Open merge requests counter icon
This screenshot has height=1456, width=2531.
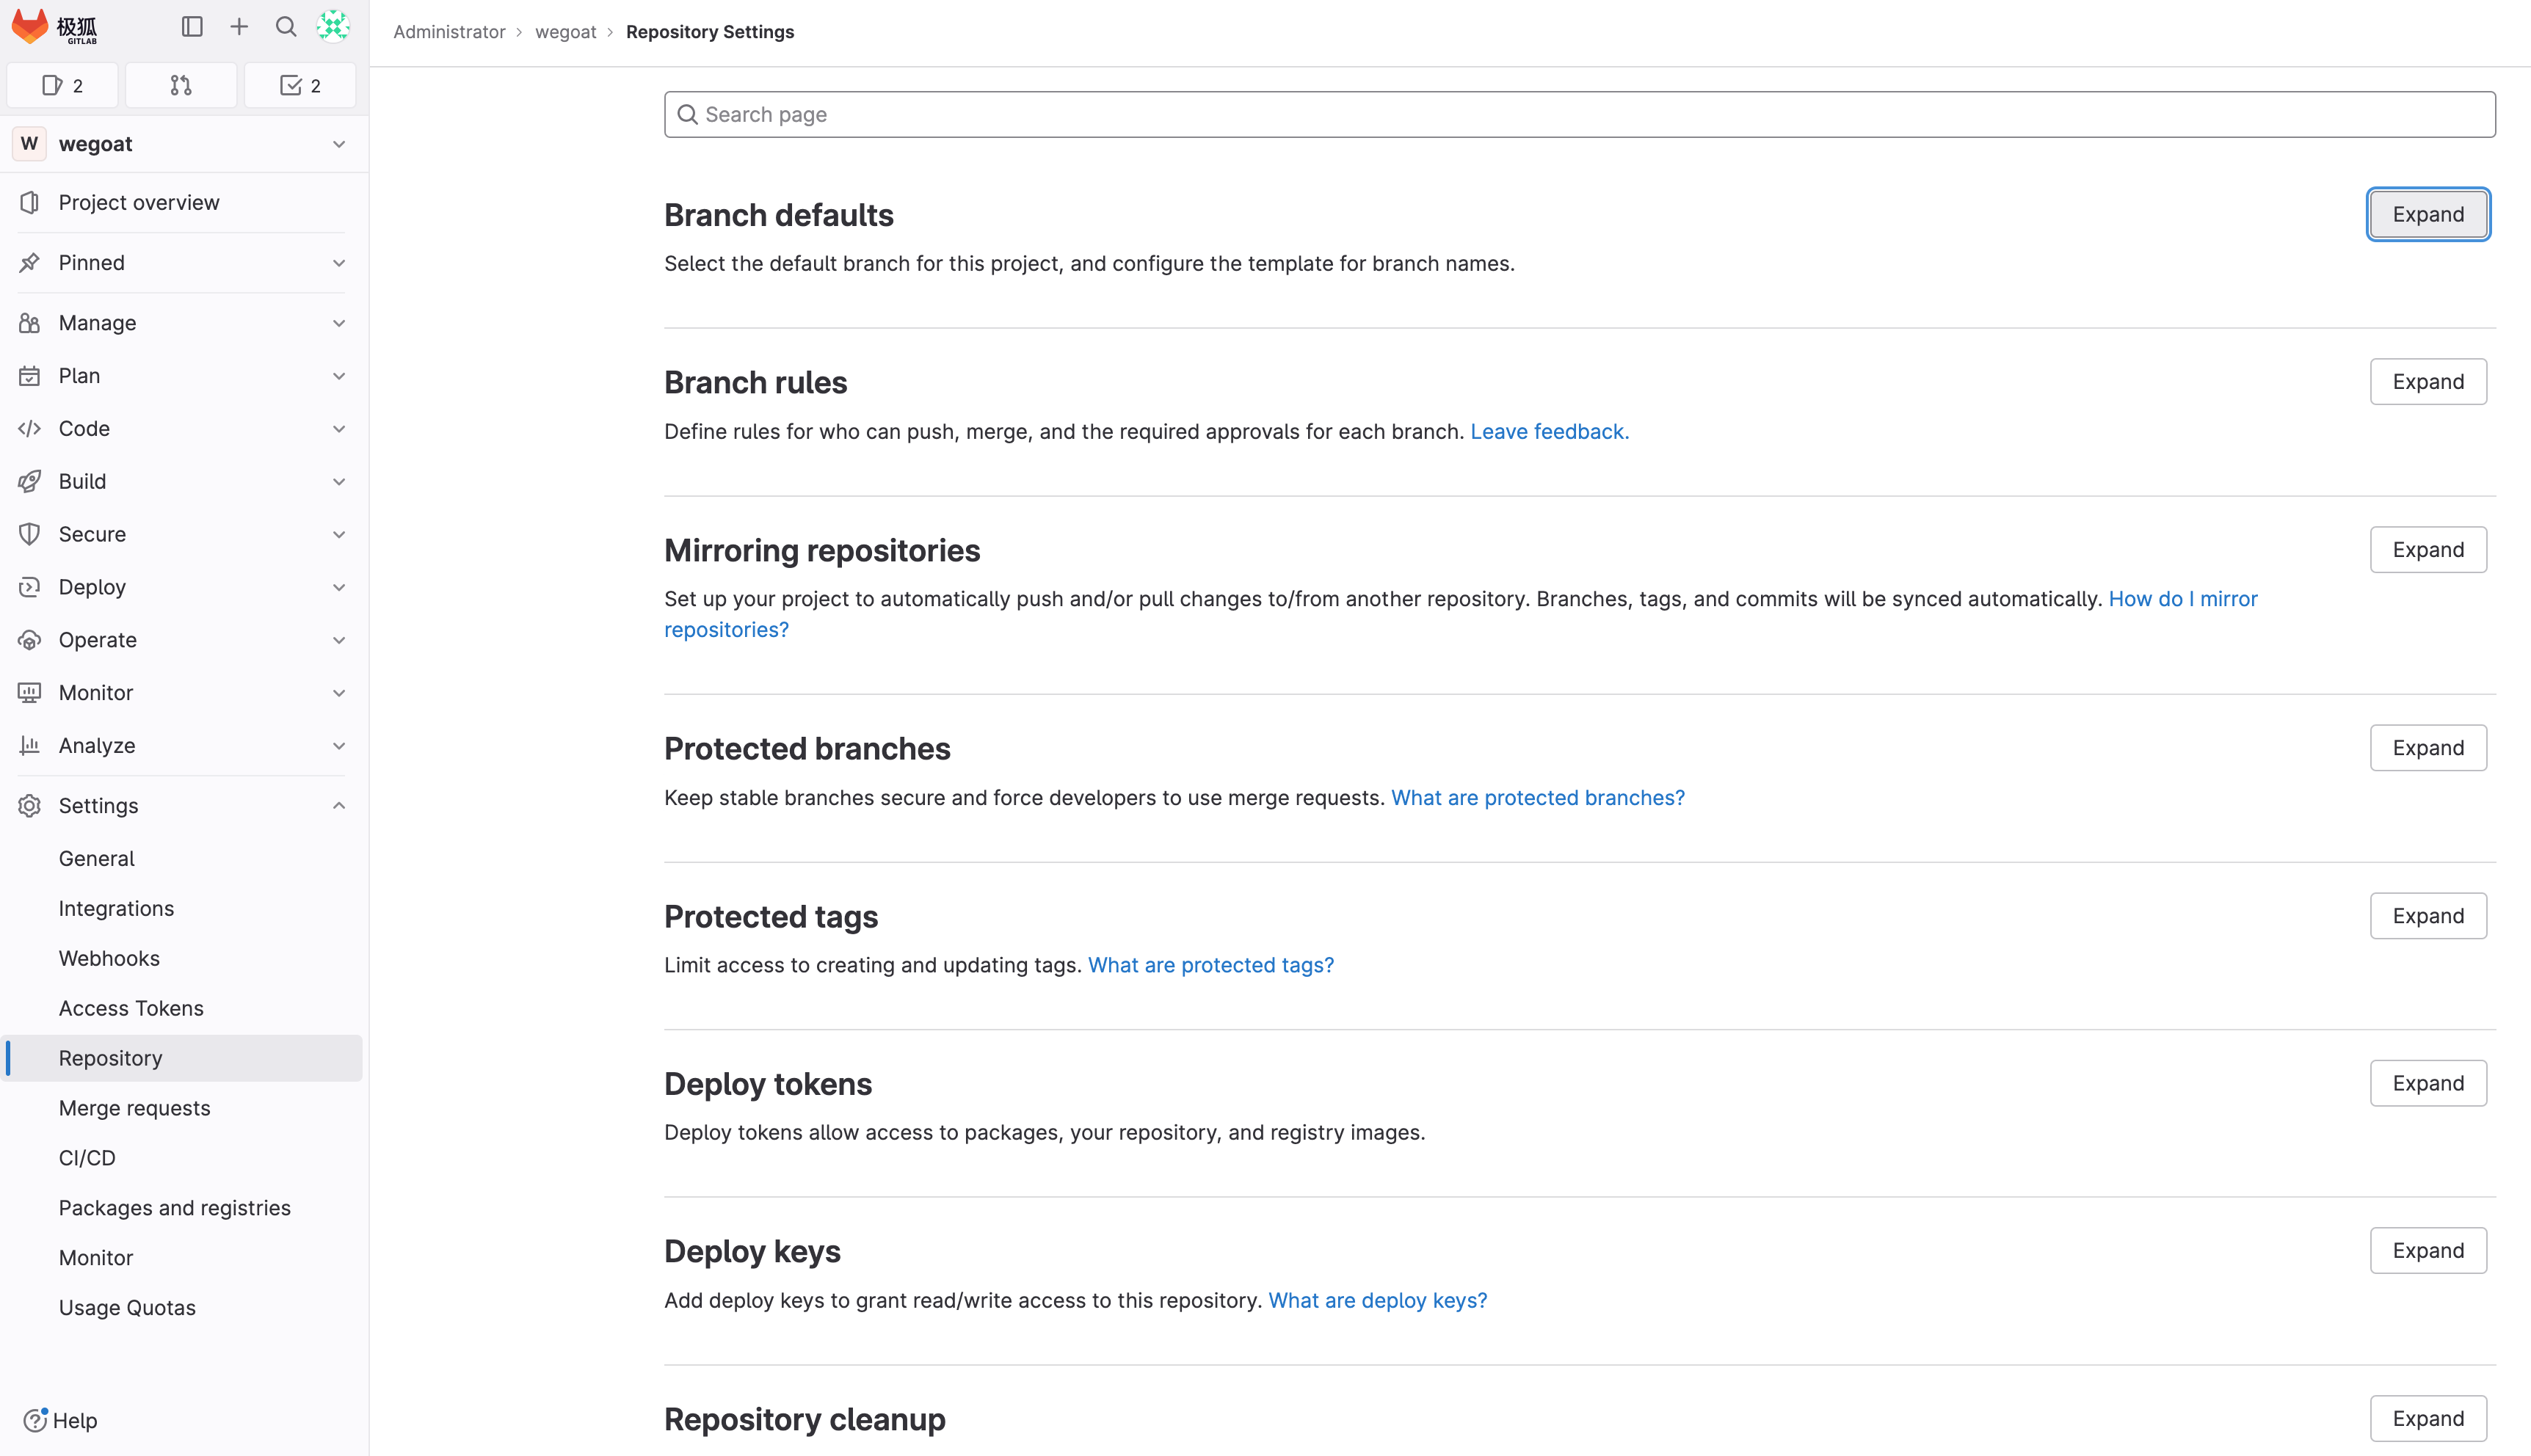(x=181, y=85)
